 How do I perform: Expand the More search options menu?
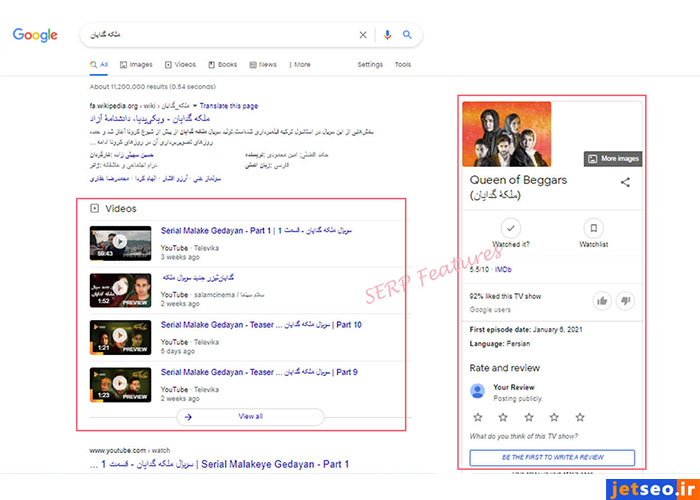[300, 65]
